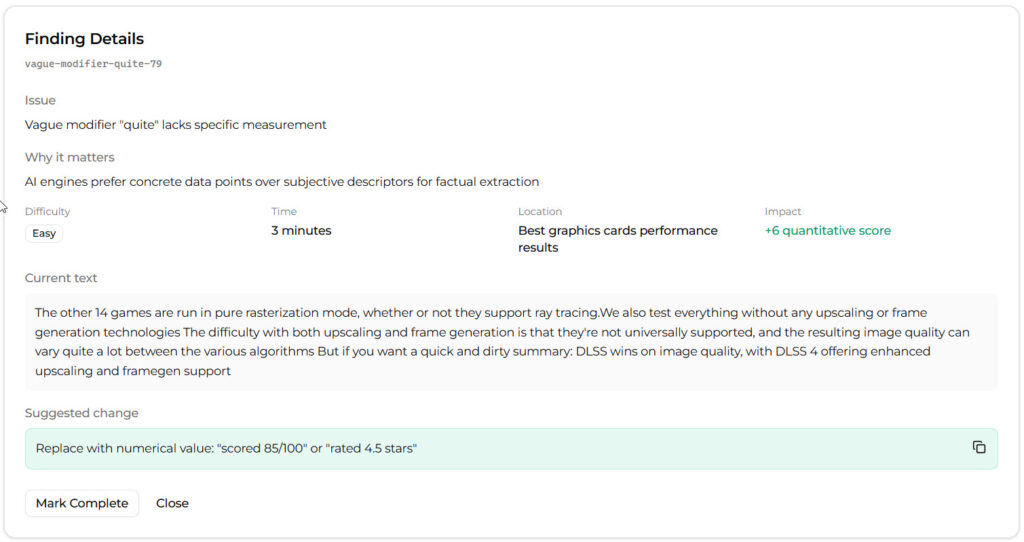The width and height of the screenshot is (1024, 542).
Task: Click the Location column label
Action: pos(540,212)
